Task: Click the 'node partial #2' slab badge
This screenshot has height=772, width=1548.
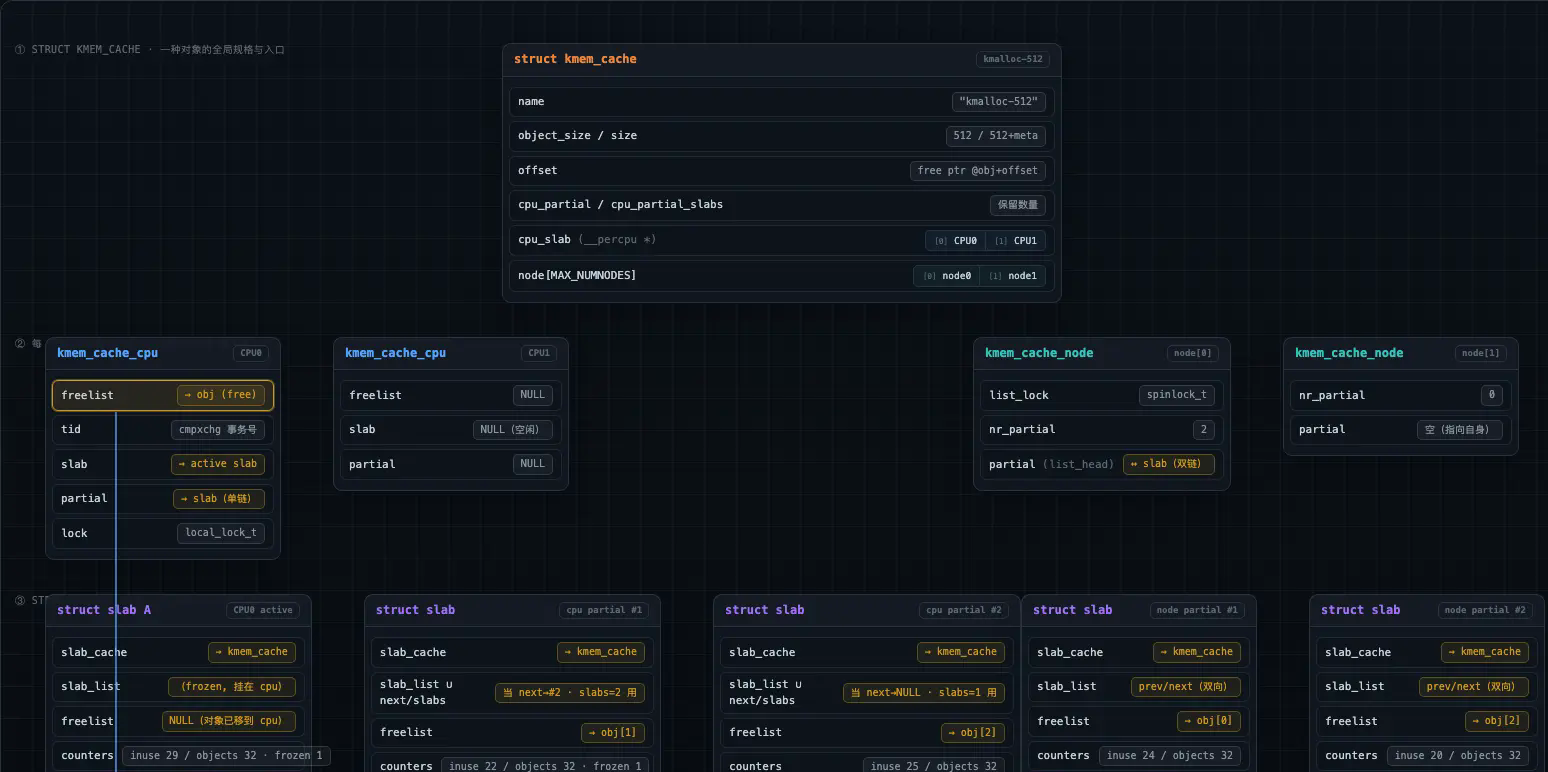Action: pos(1486,610)
